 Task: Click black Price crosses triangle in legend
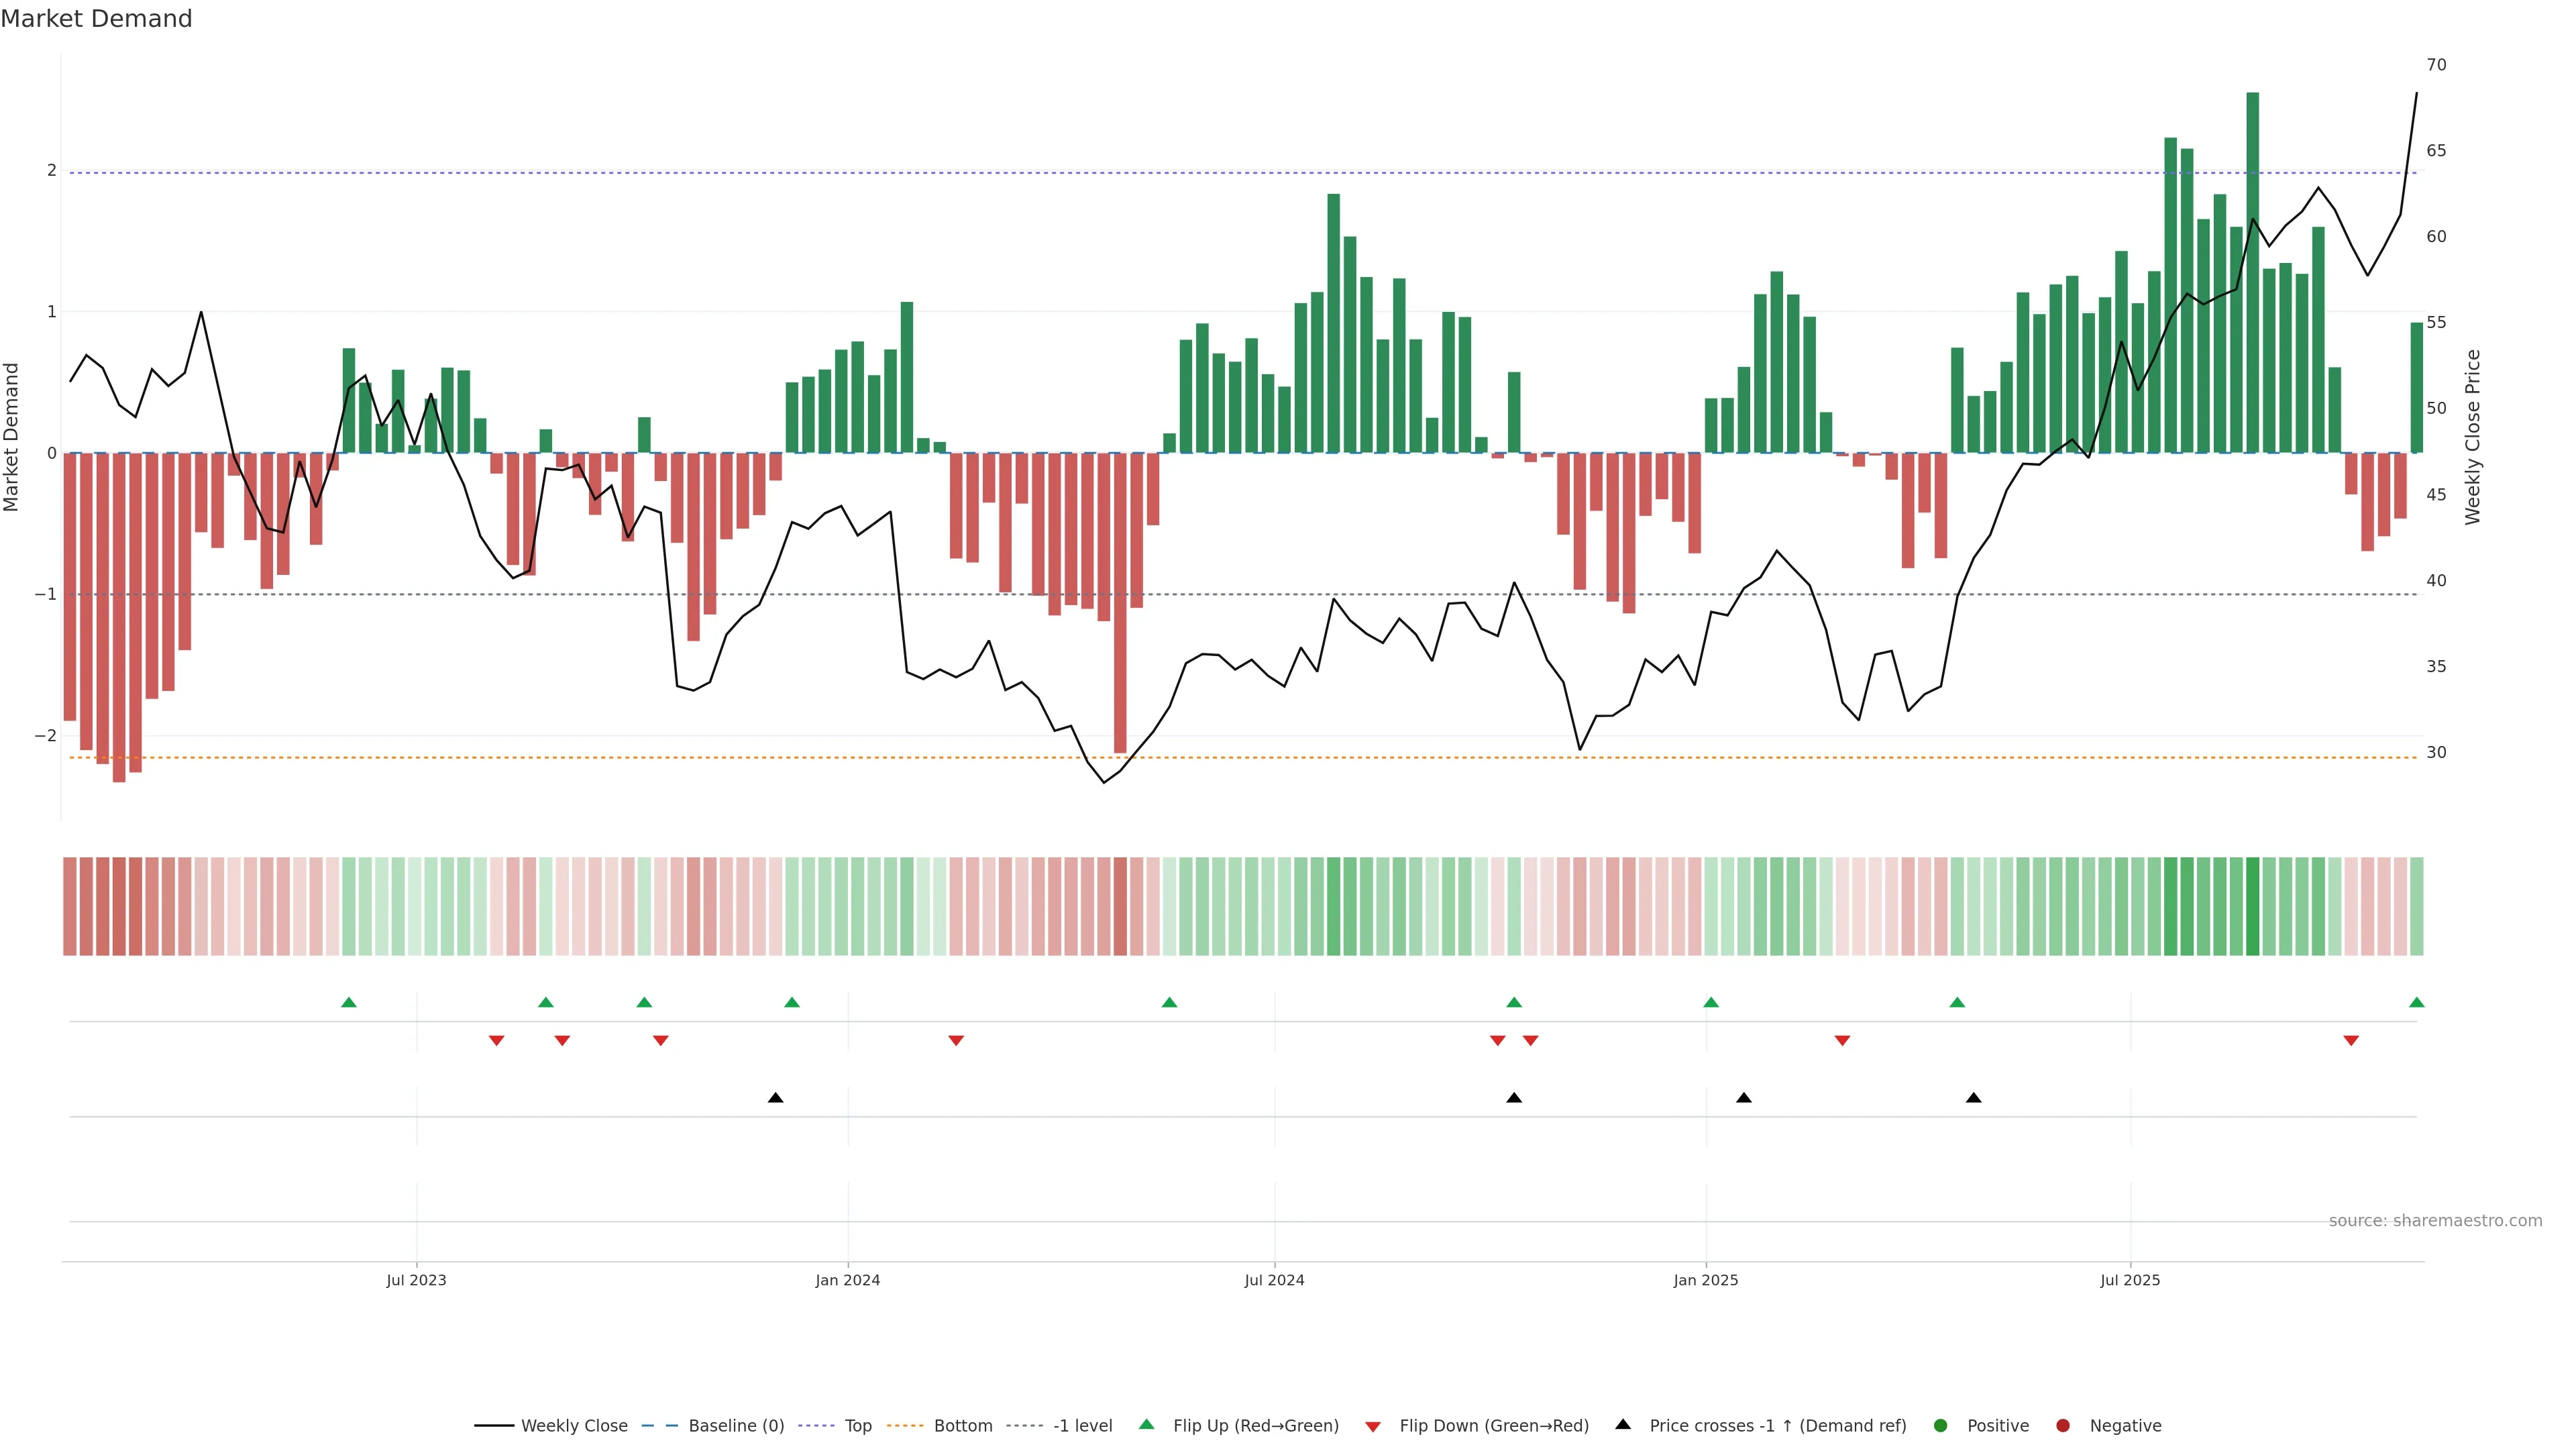coord(1623,1424)
